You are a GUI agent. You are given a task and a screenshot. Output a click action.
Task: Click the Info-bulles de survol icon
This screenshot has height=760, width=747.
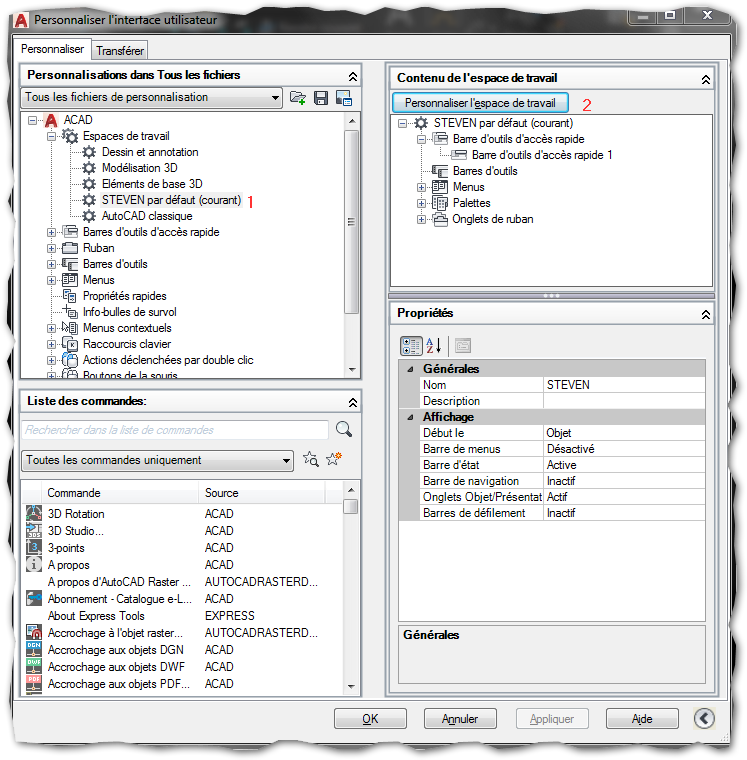(70, 312)
